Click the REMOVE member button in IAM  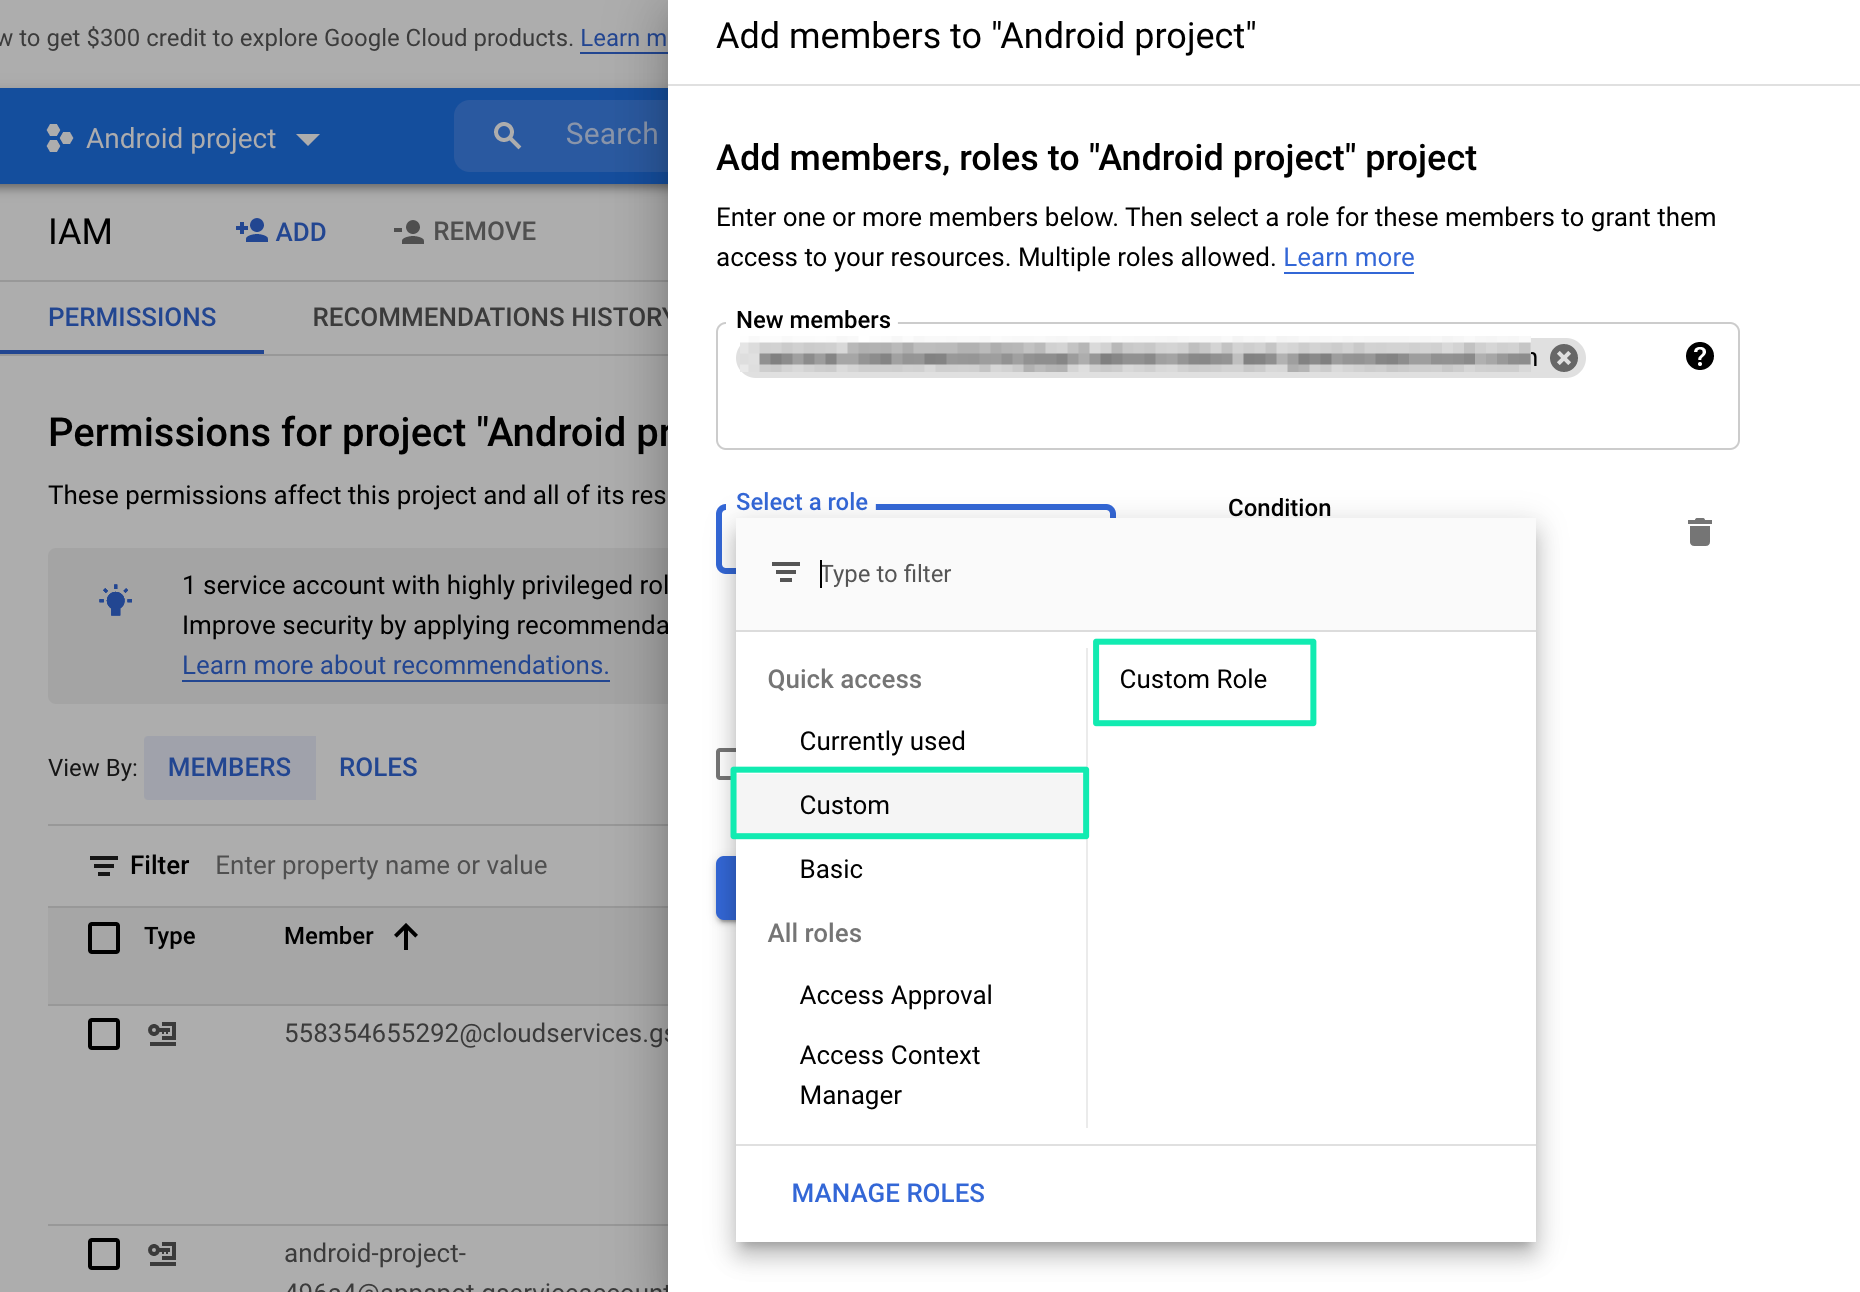465,231
